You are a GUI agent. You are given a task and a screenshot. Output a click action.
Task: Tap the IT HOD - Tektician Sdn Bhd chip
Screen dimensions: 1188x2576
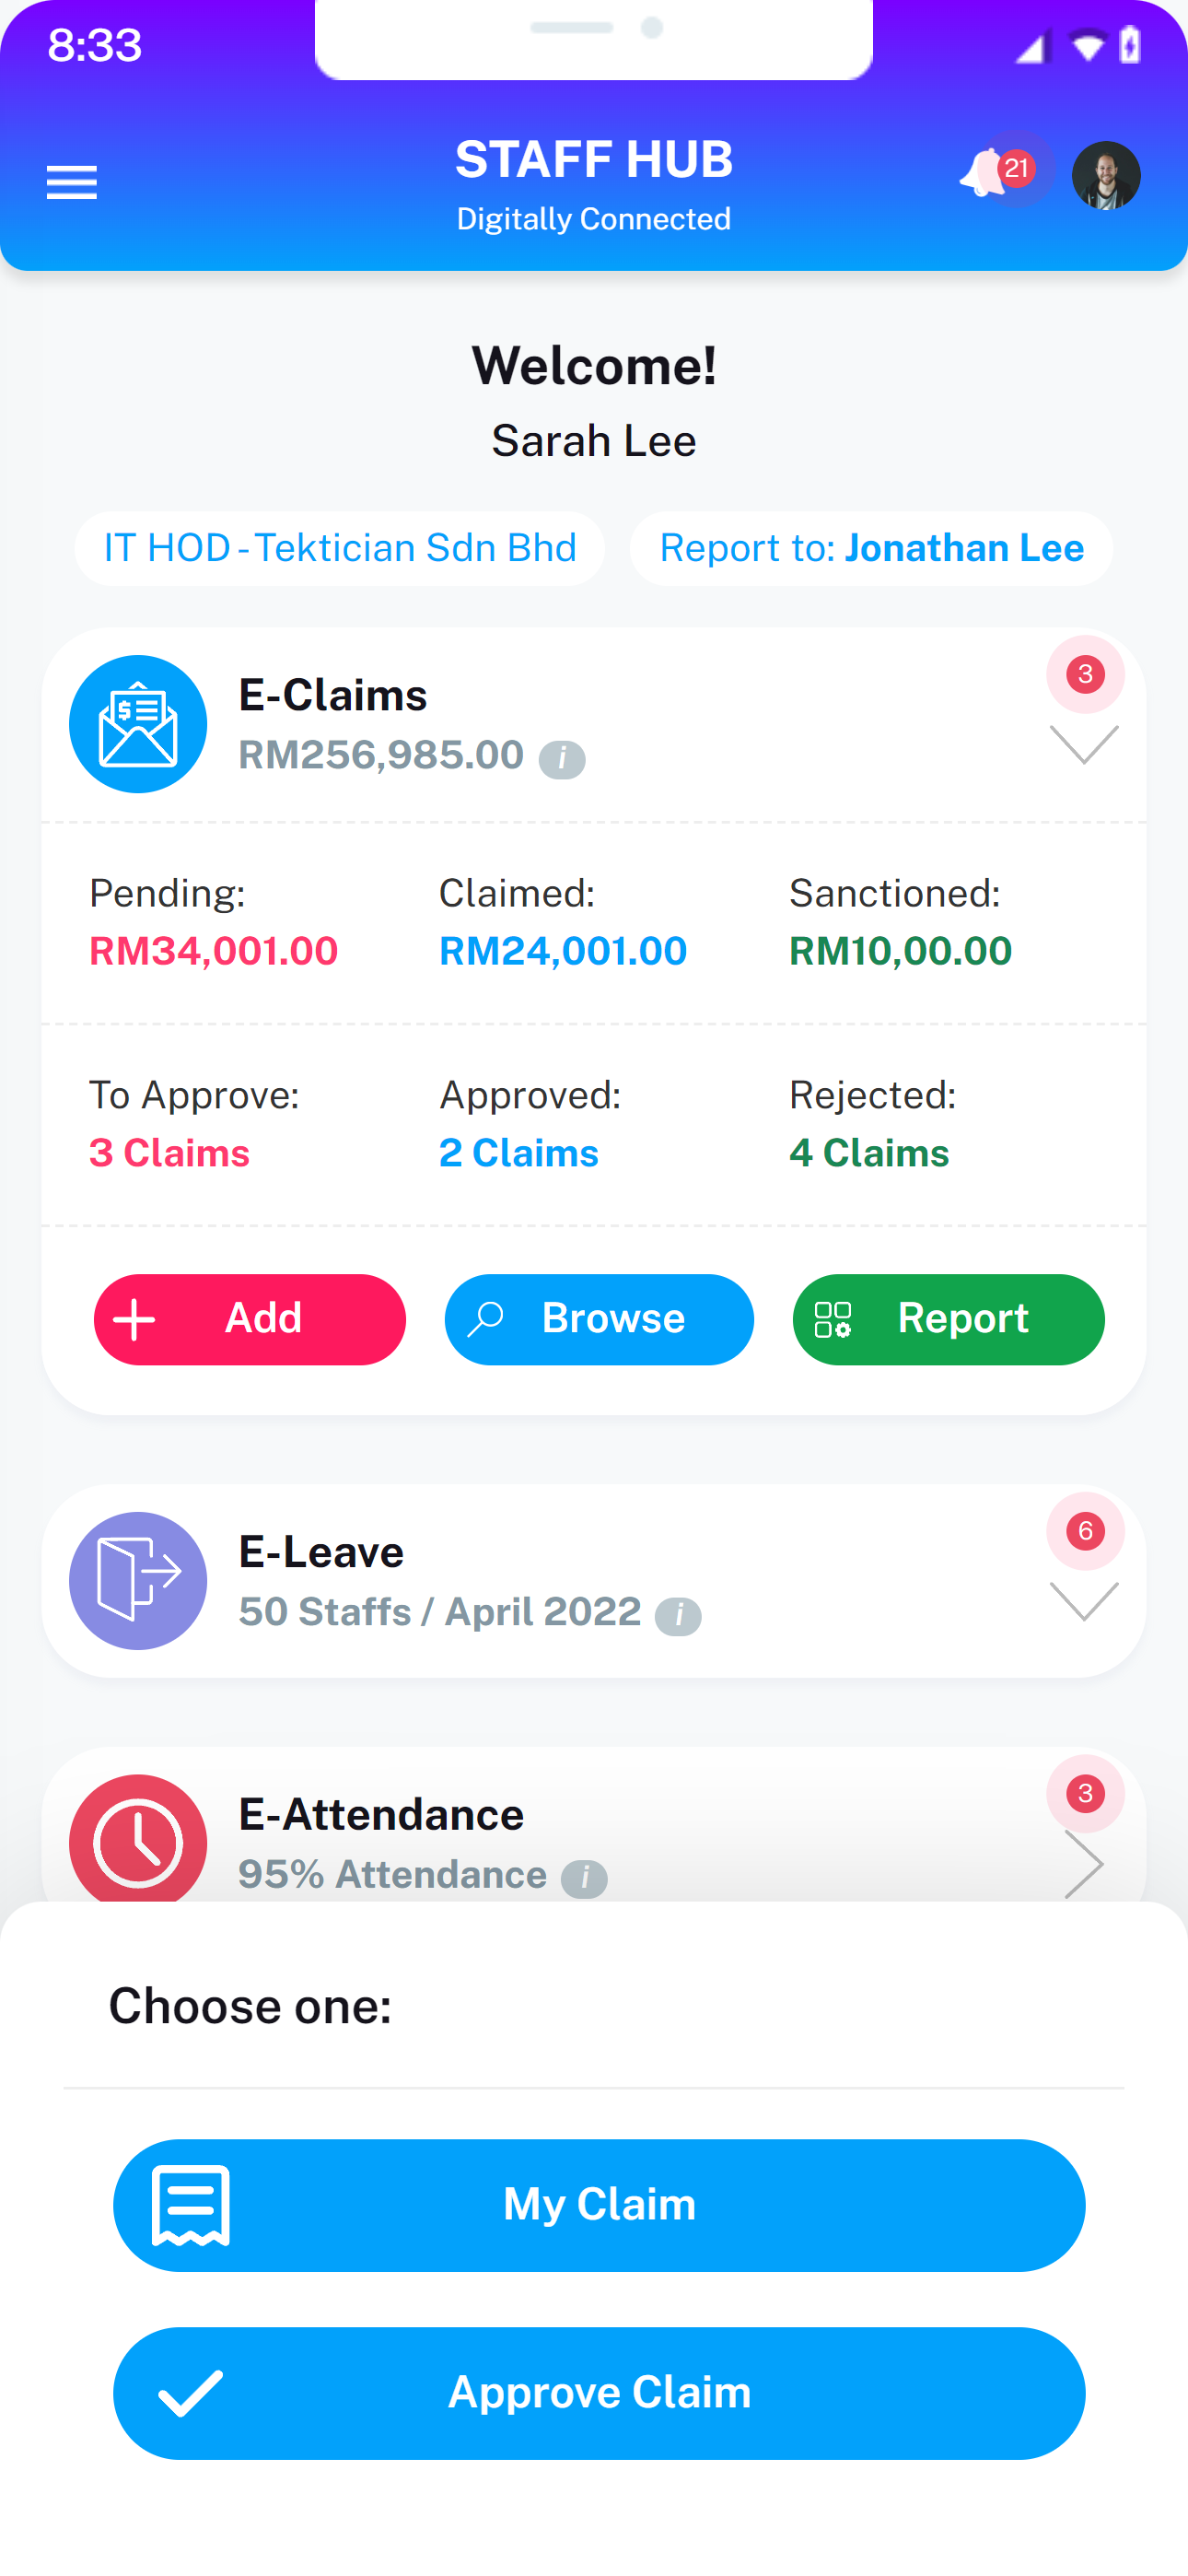coord(340,548)
